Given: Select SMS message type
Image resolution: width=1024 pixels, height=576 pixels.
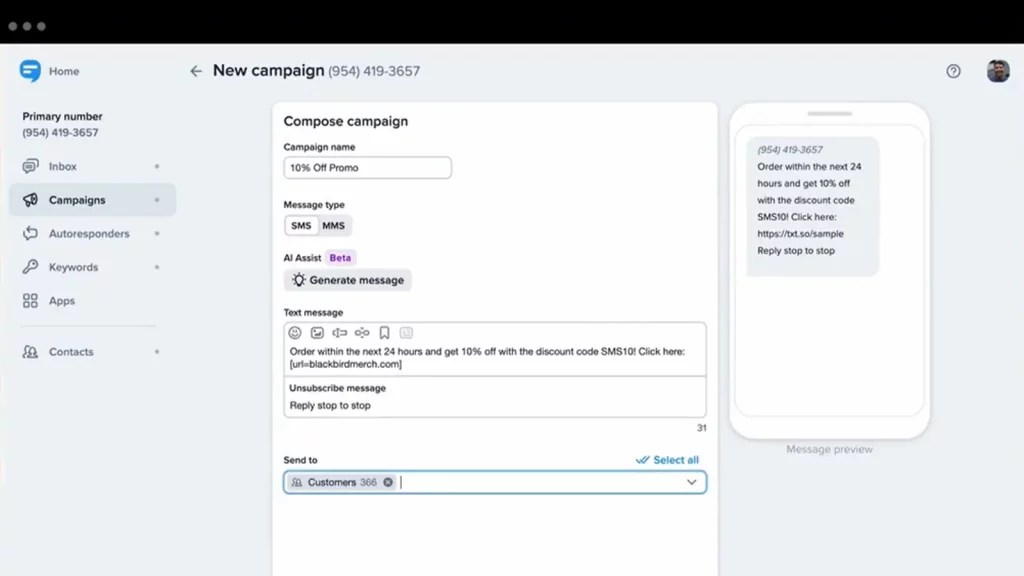Looking at the screenshot, I should pos(301,225).
